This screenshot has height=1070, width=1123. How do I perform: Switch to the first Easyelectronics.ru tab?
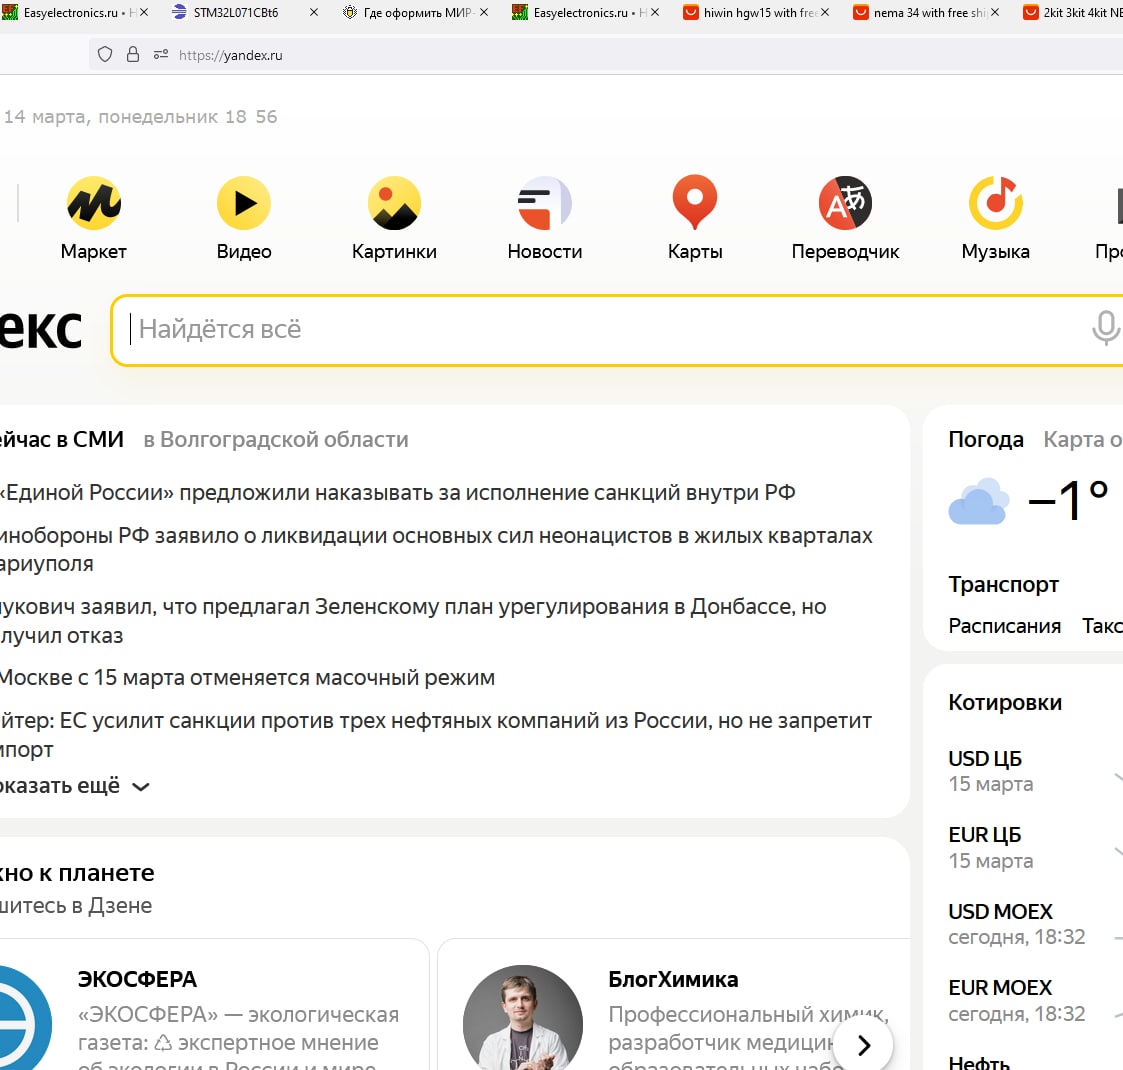70,13
